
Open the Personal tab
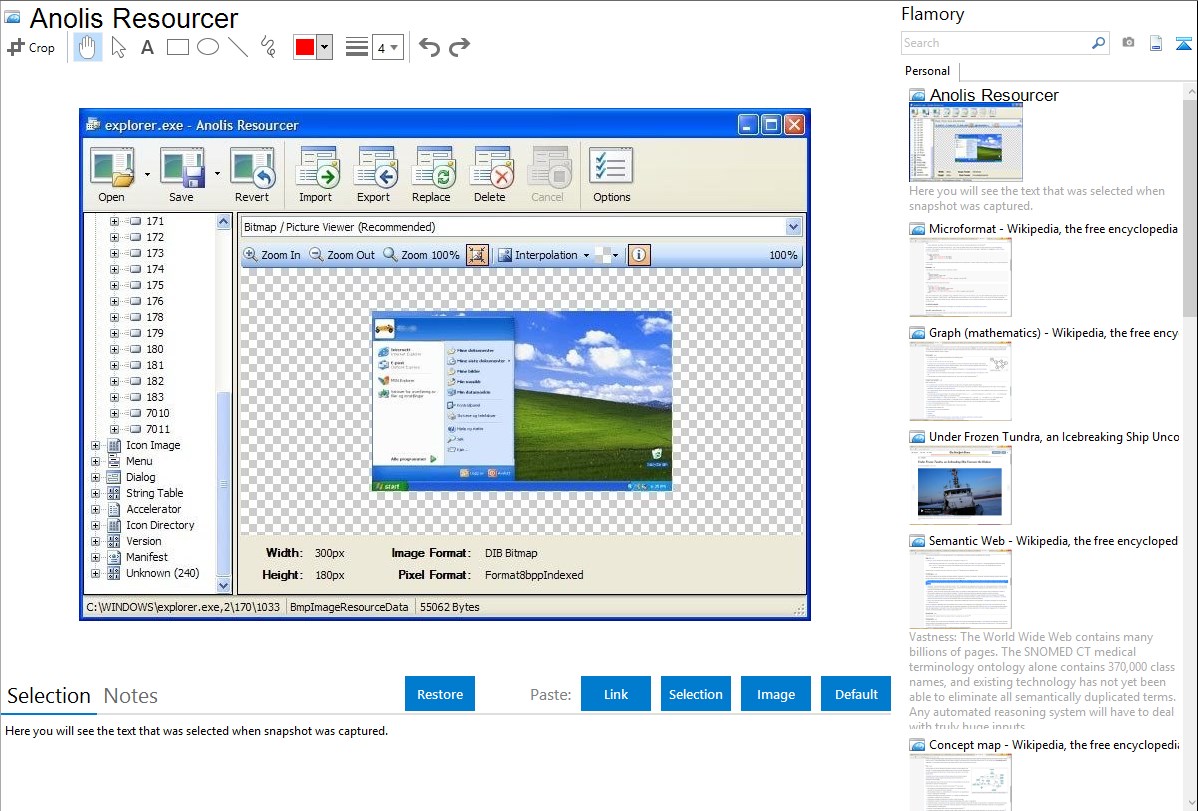coord(928,71)
